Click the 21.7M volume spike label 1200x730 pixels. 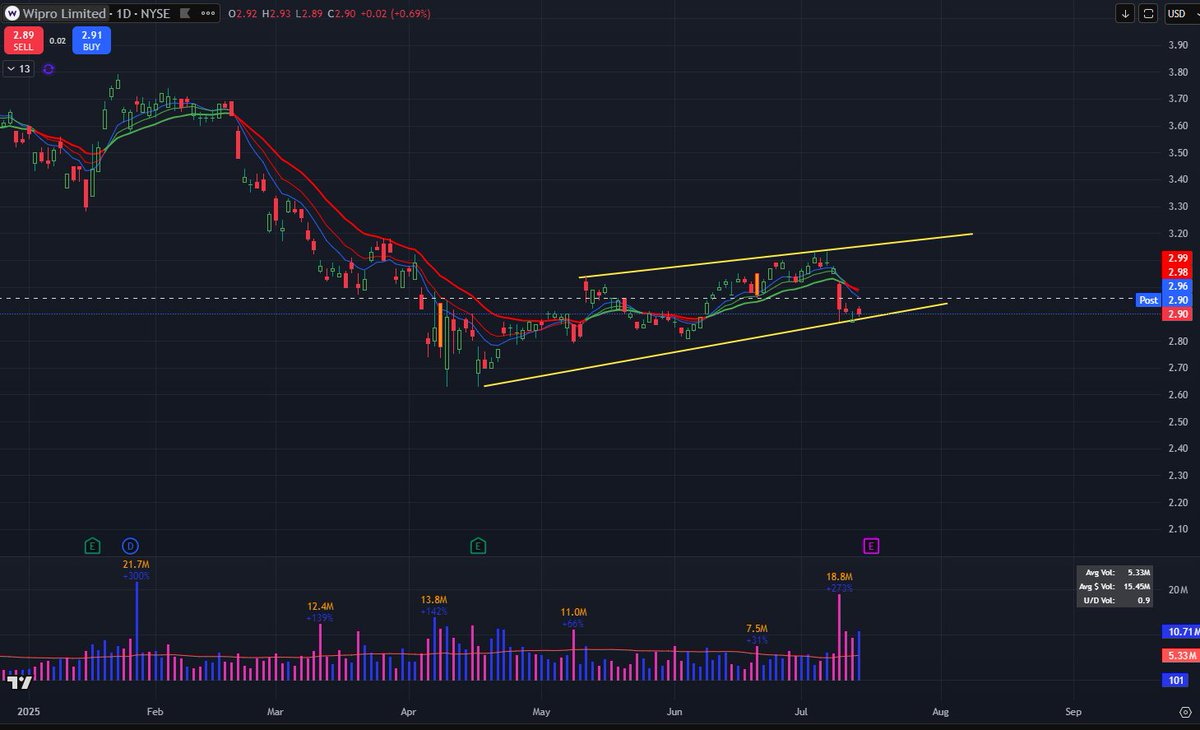[x=137, y=566]
